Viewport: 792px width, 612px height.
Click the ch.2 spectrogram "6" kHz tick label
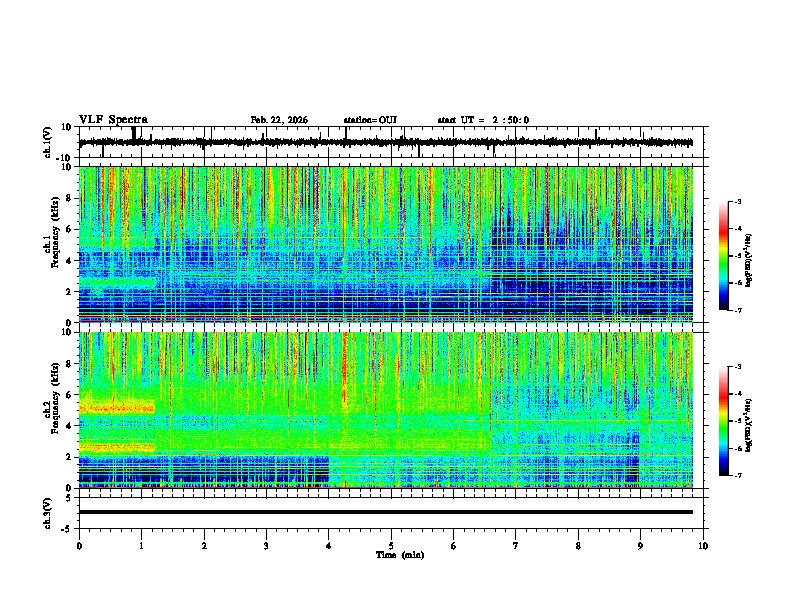[x=69, y=395]
